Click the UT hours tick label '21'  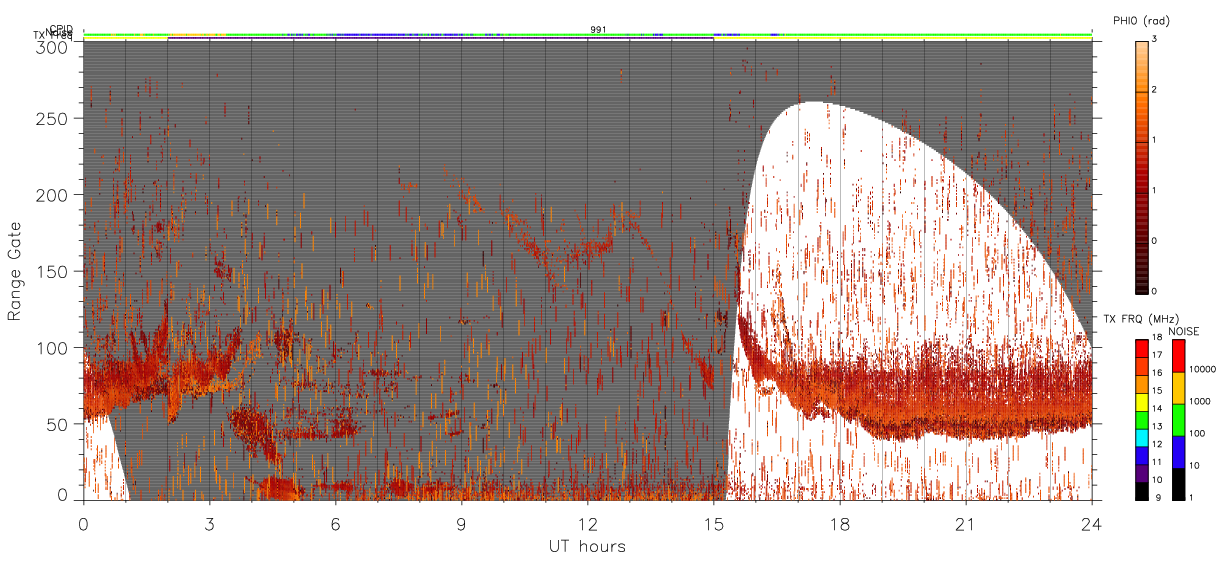click(966, 524)
